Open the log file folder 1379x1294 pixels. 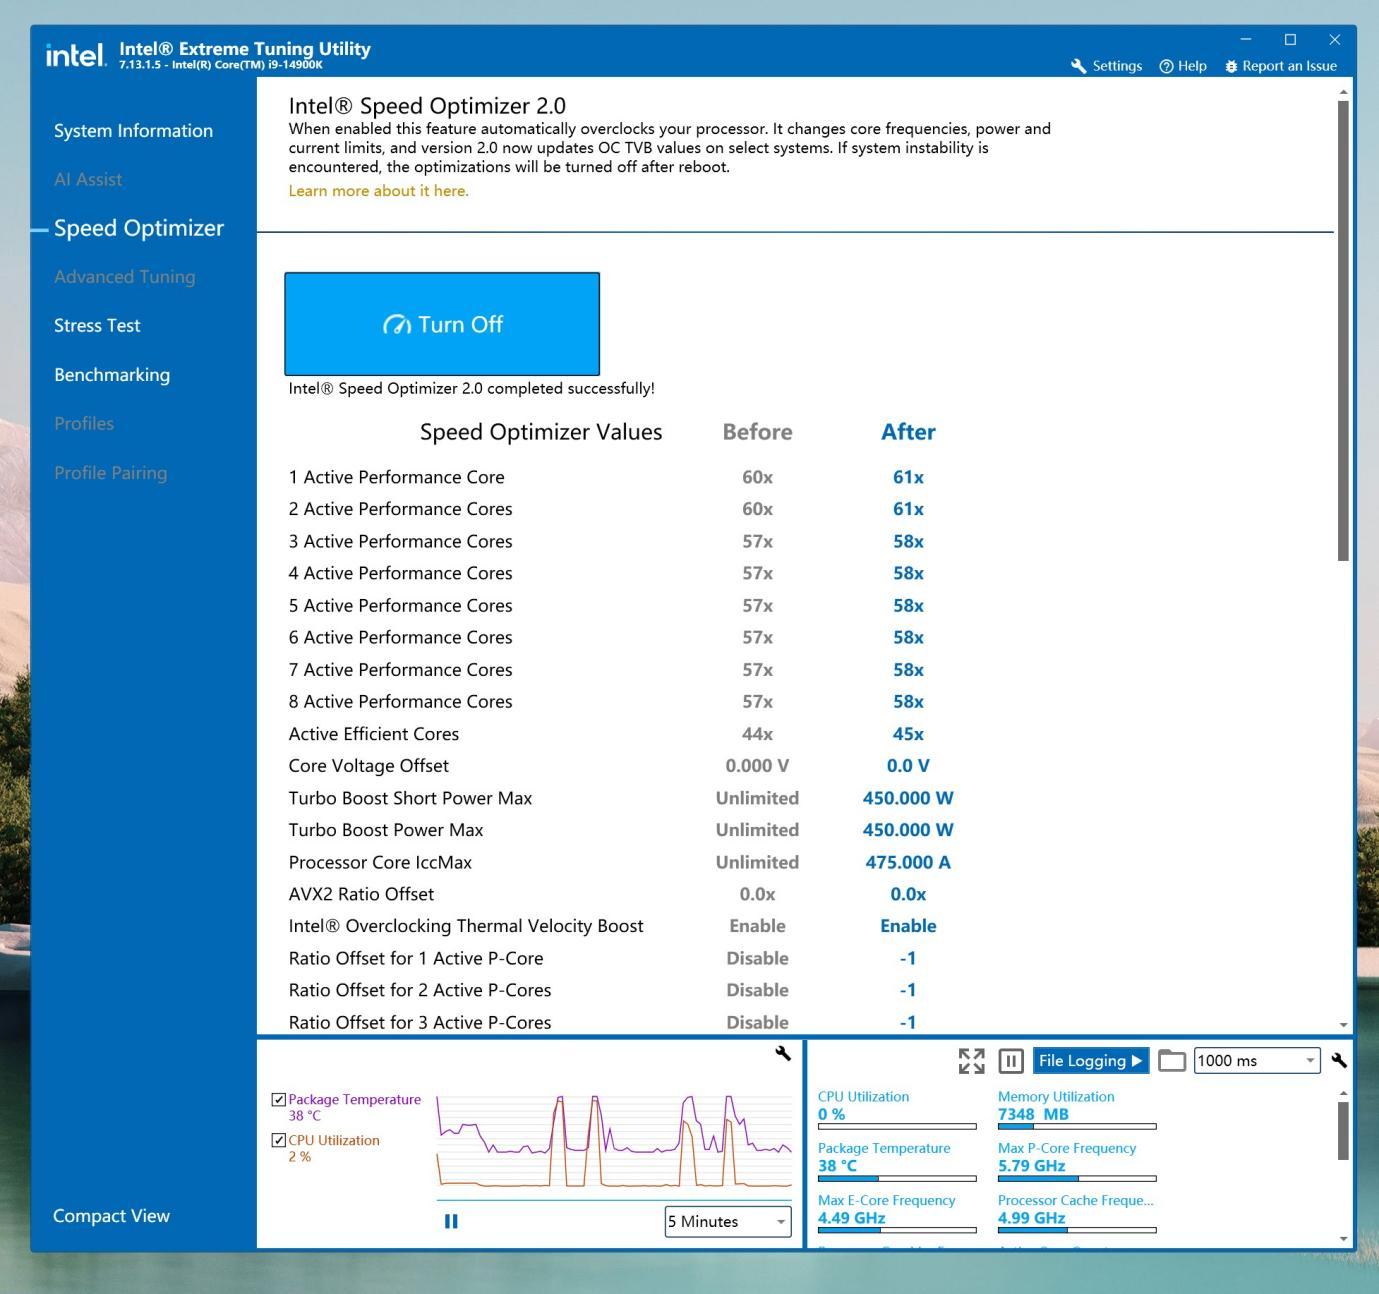[x=1172, y=1061]
